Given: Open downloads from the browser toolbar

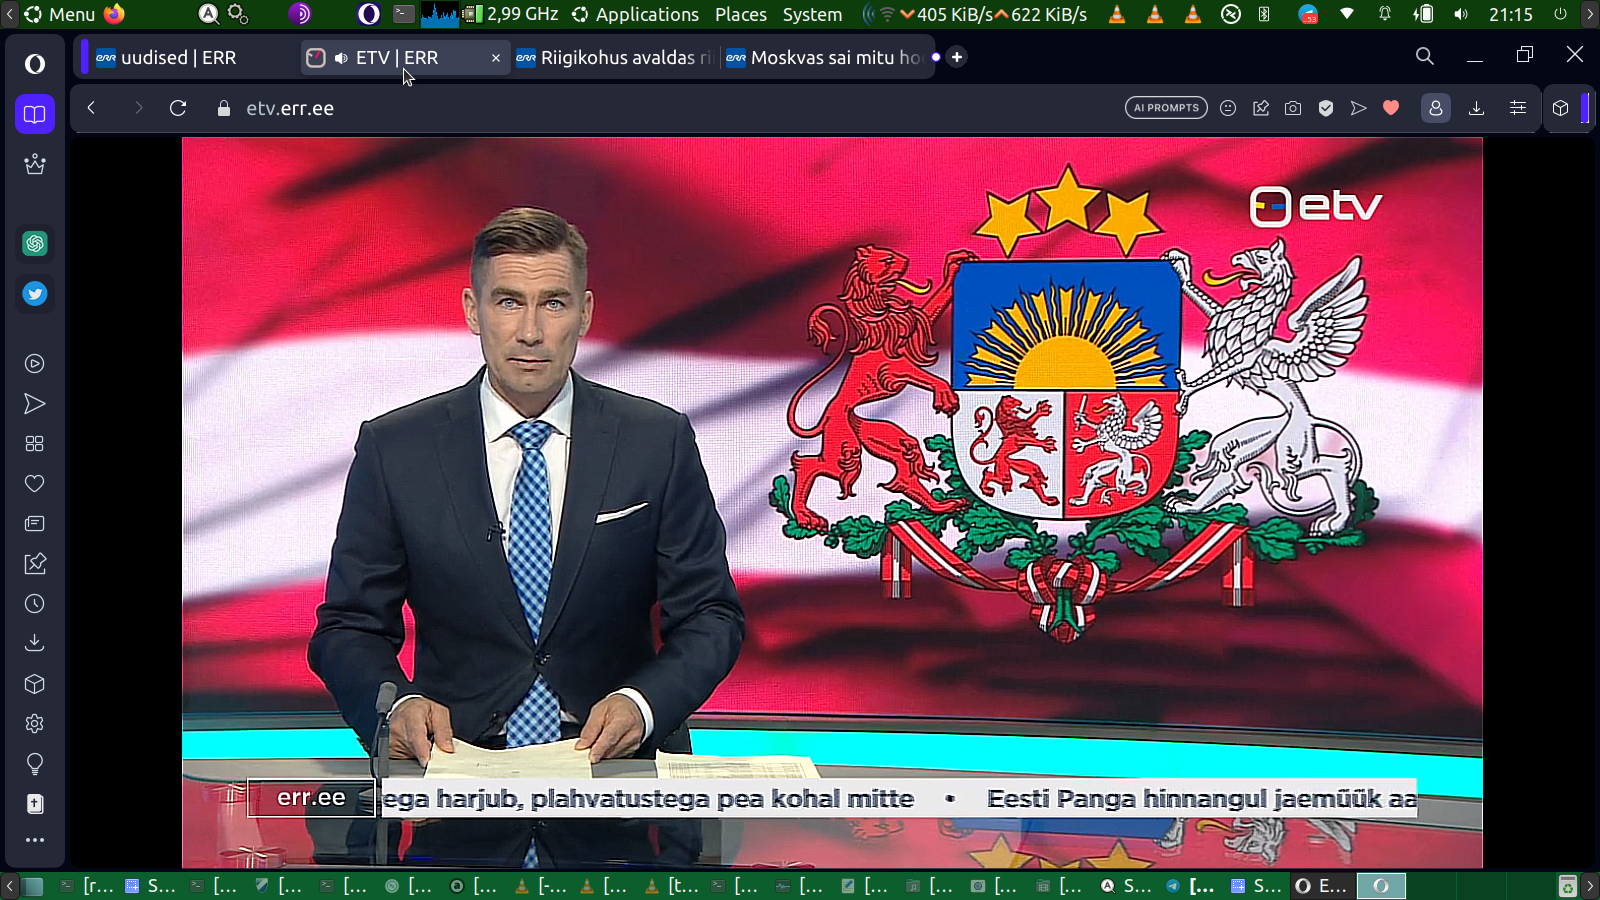Looking at the screenshot, I should click(1476, 108).
